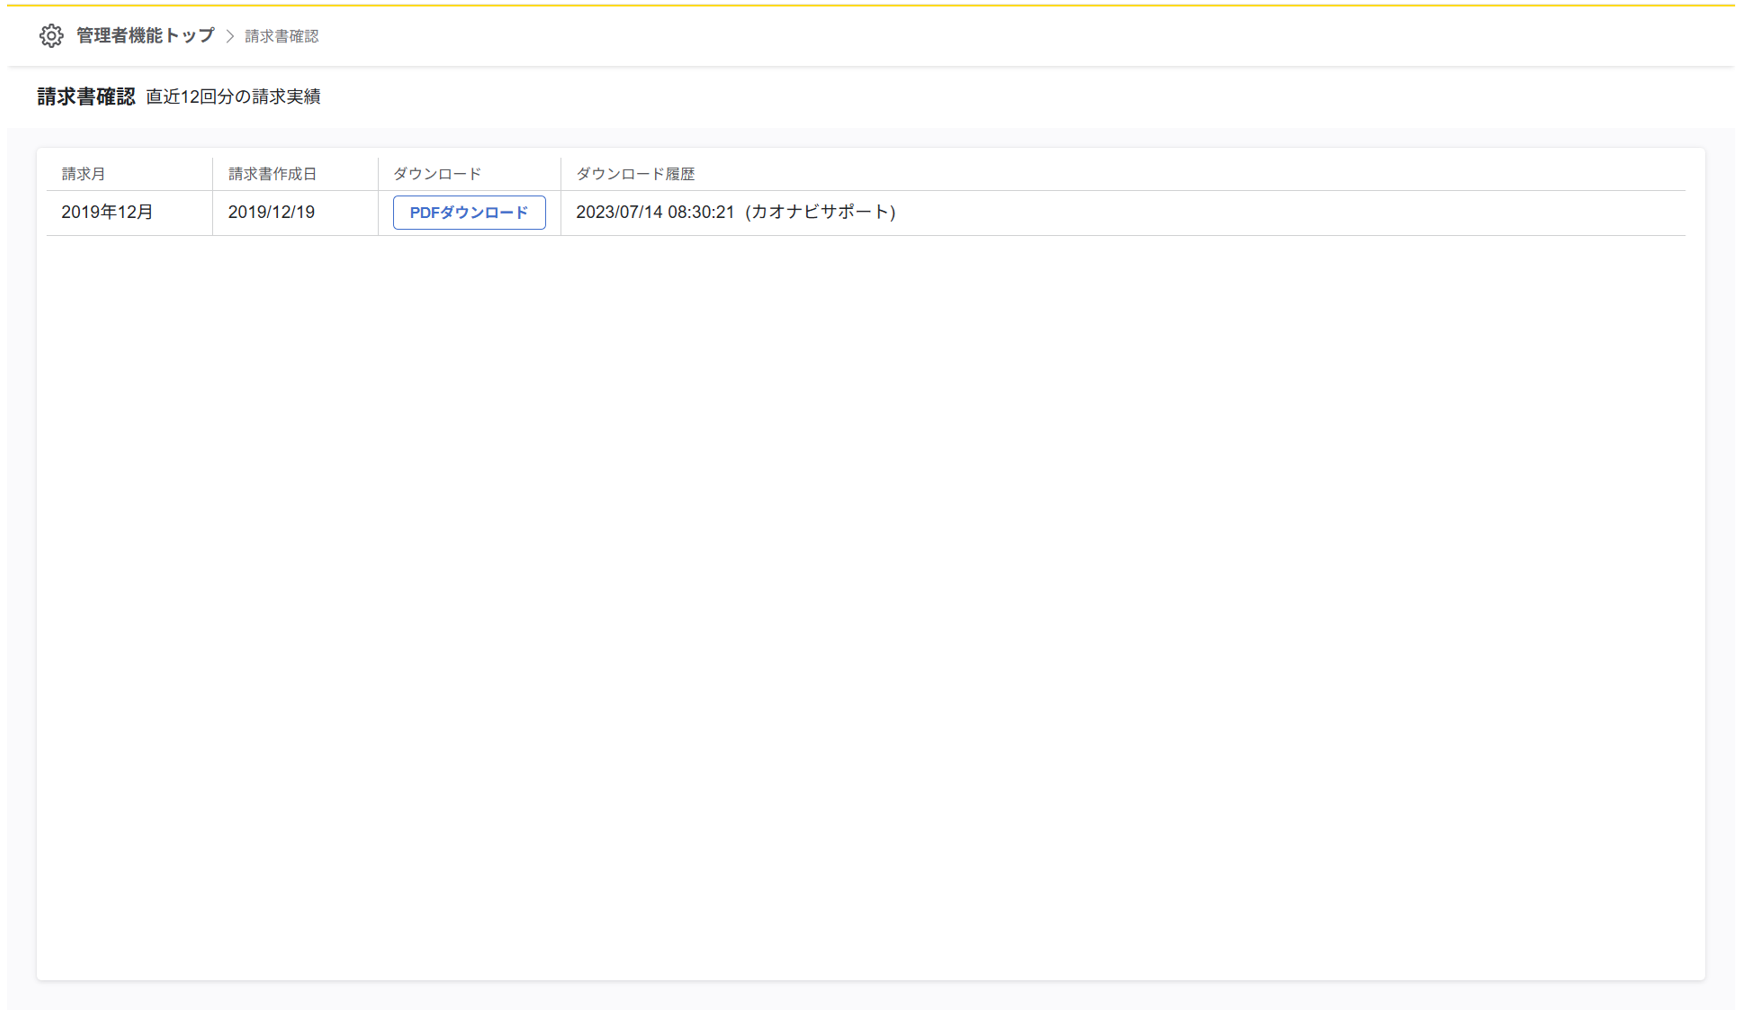This screenshot has height=1010, width=1741.
Task: Click the breadcrumb chevron separator
Action: 230,36
